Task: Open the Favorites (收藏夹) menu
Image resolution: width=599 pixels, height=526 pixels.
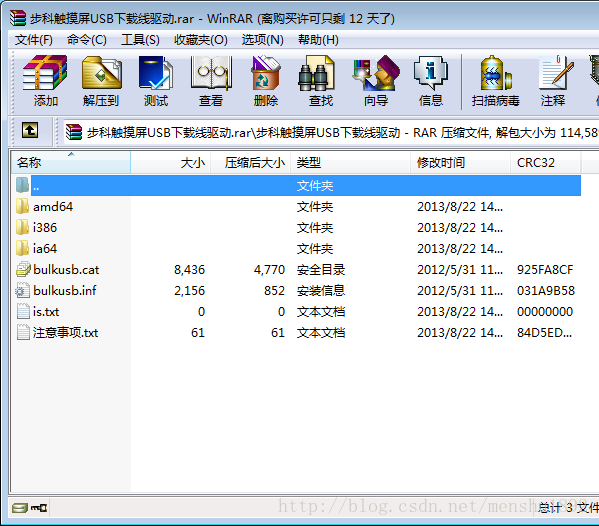Action: pyautogui.click(x=201, y=39)
